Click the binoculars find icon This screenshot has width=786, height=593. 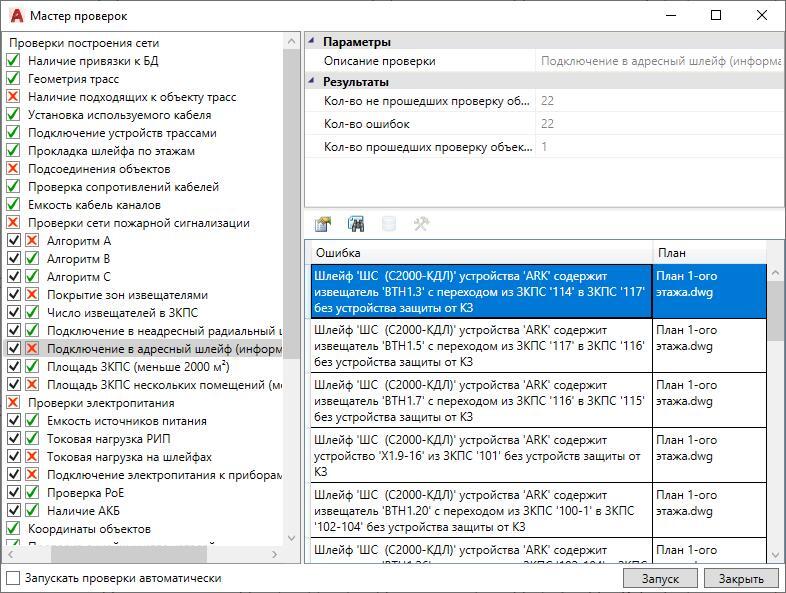[355, 224]
